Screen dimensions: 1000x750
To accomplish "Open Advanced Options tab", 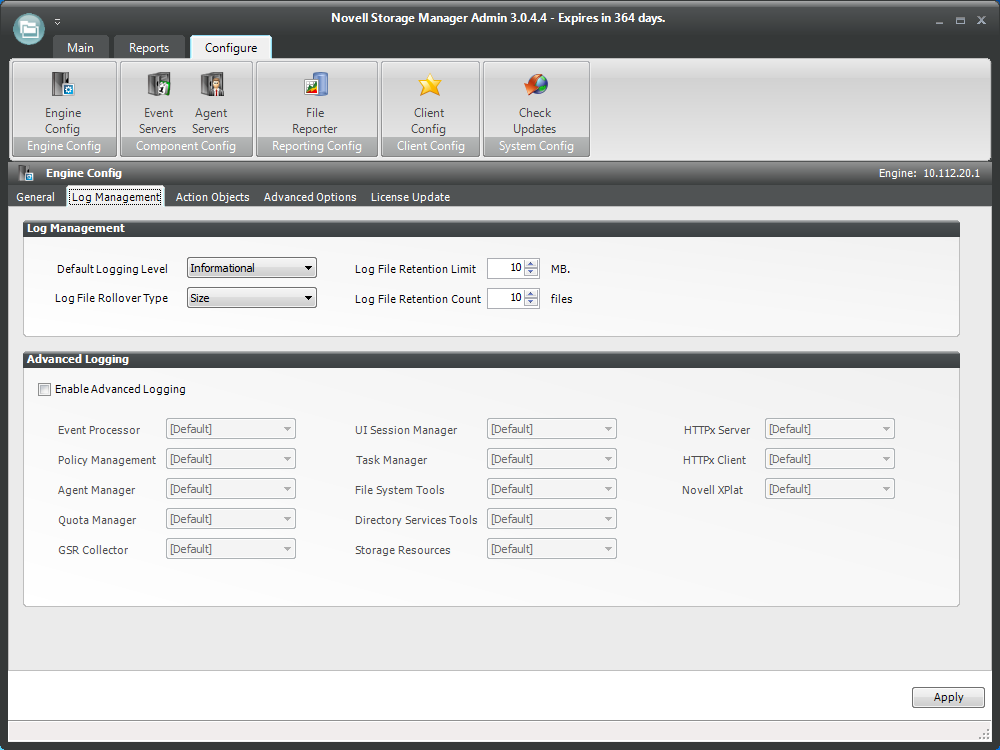I will click(x=310, y=197).
